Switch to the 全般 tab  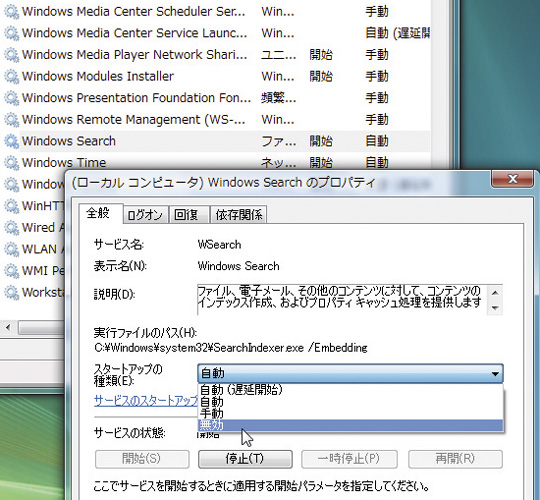point(100,213)
